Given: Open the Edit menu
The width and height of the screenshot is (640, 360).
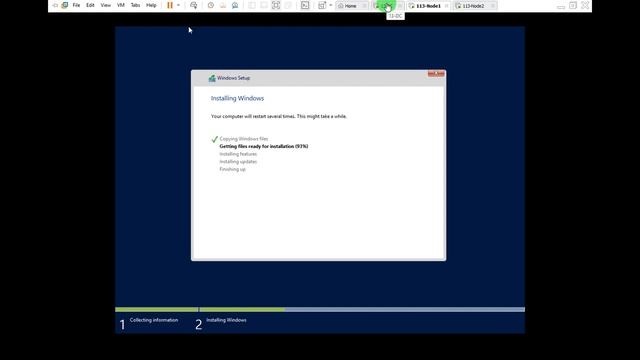Looking at the screenshot, I should [90, 5].
